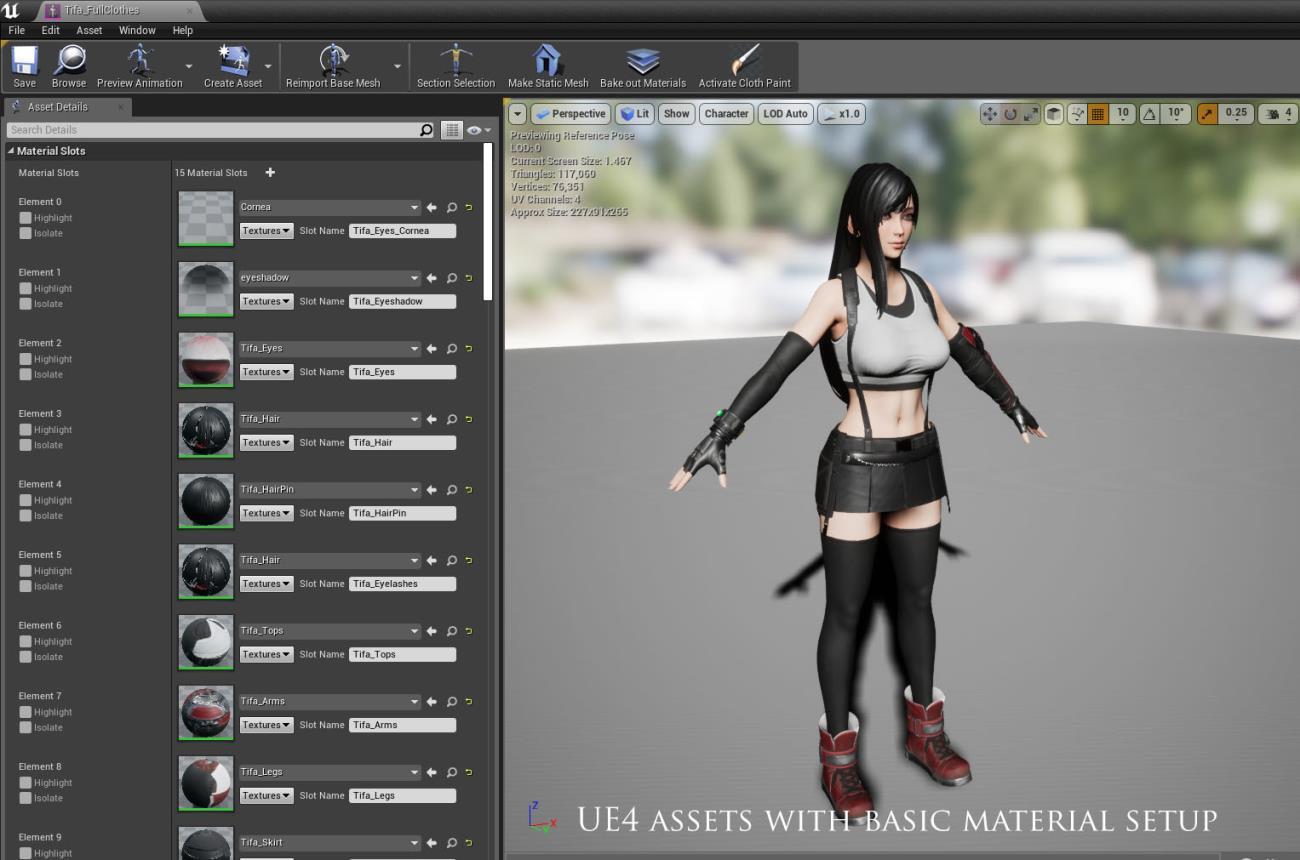This screenshot has width=1300, height=860.
Task: Open the viewport options dropdown arrow
Action: click(x=517, y=114)
